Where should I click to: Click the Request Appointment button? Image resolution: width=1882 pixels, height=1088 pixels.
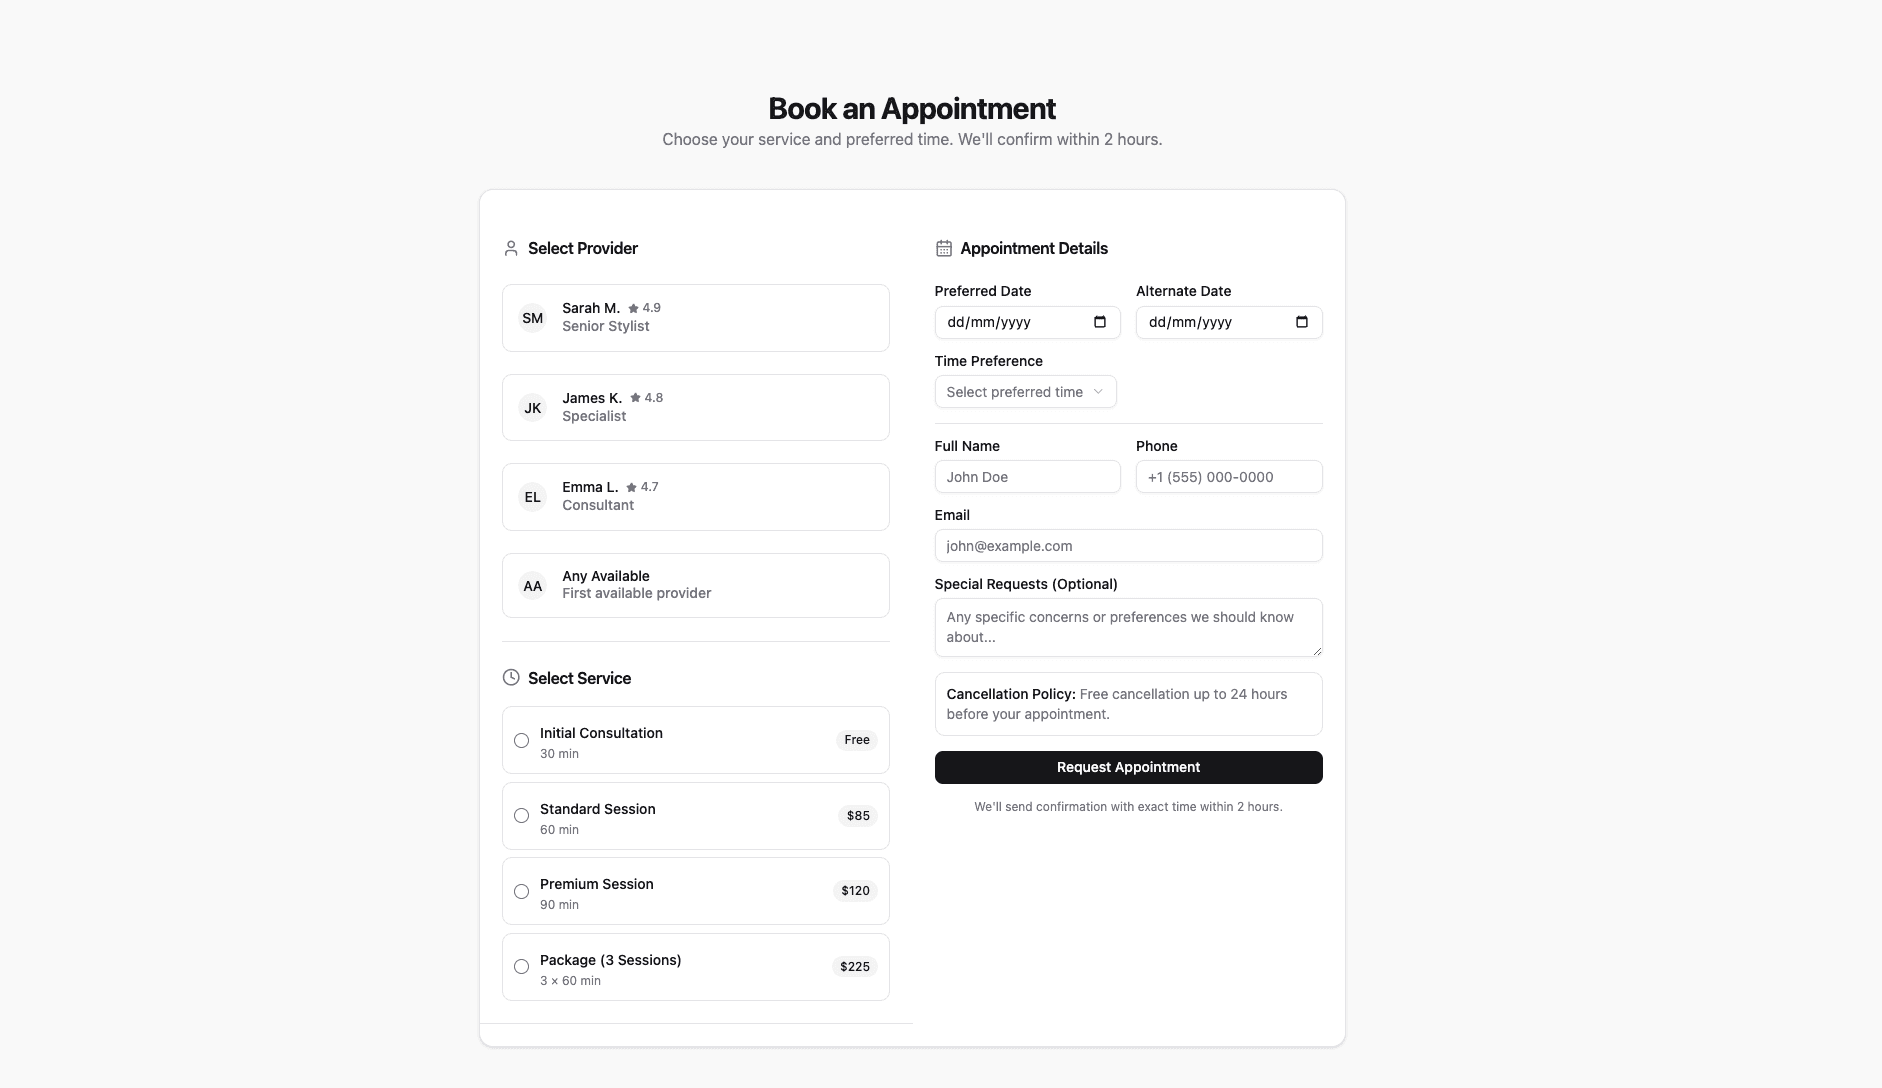click(x=1128, y=767)
